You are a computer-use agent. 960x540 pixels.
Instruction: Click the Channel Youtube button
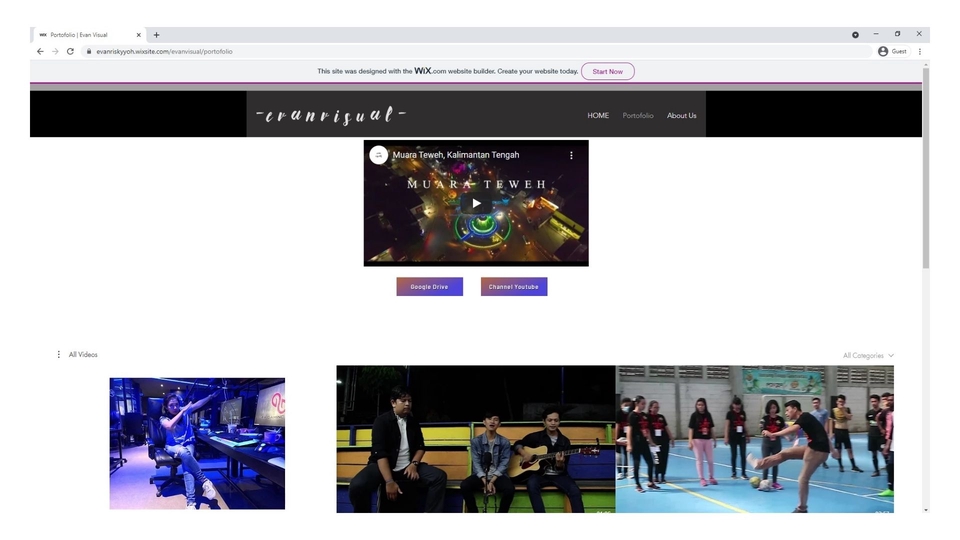coord(514,287)
